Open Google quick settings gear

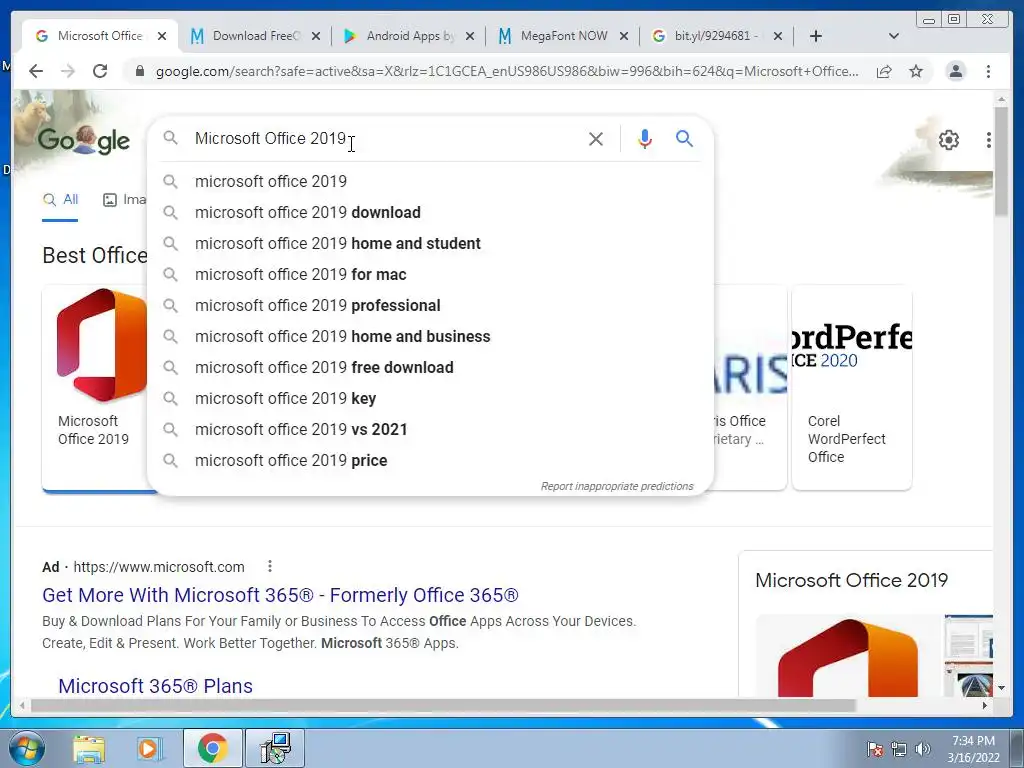[x=949, y=140]
